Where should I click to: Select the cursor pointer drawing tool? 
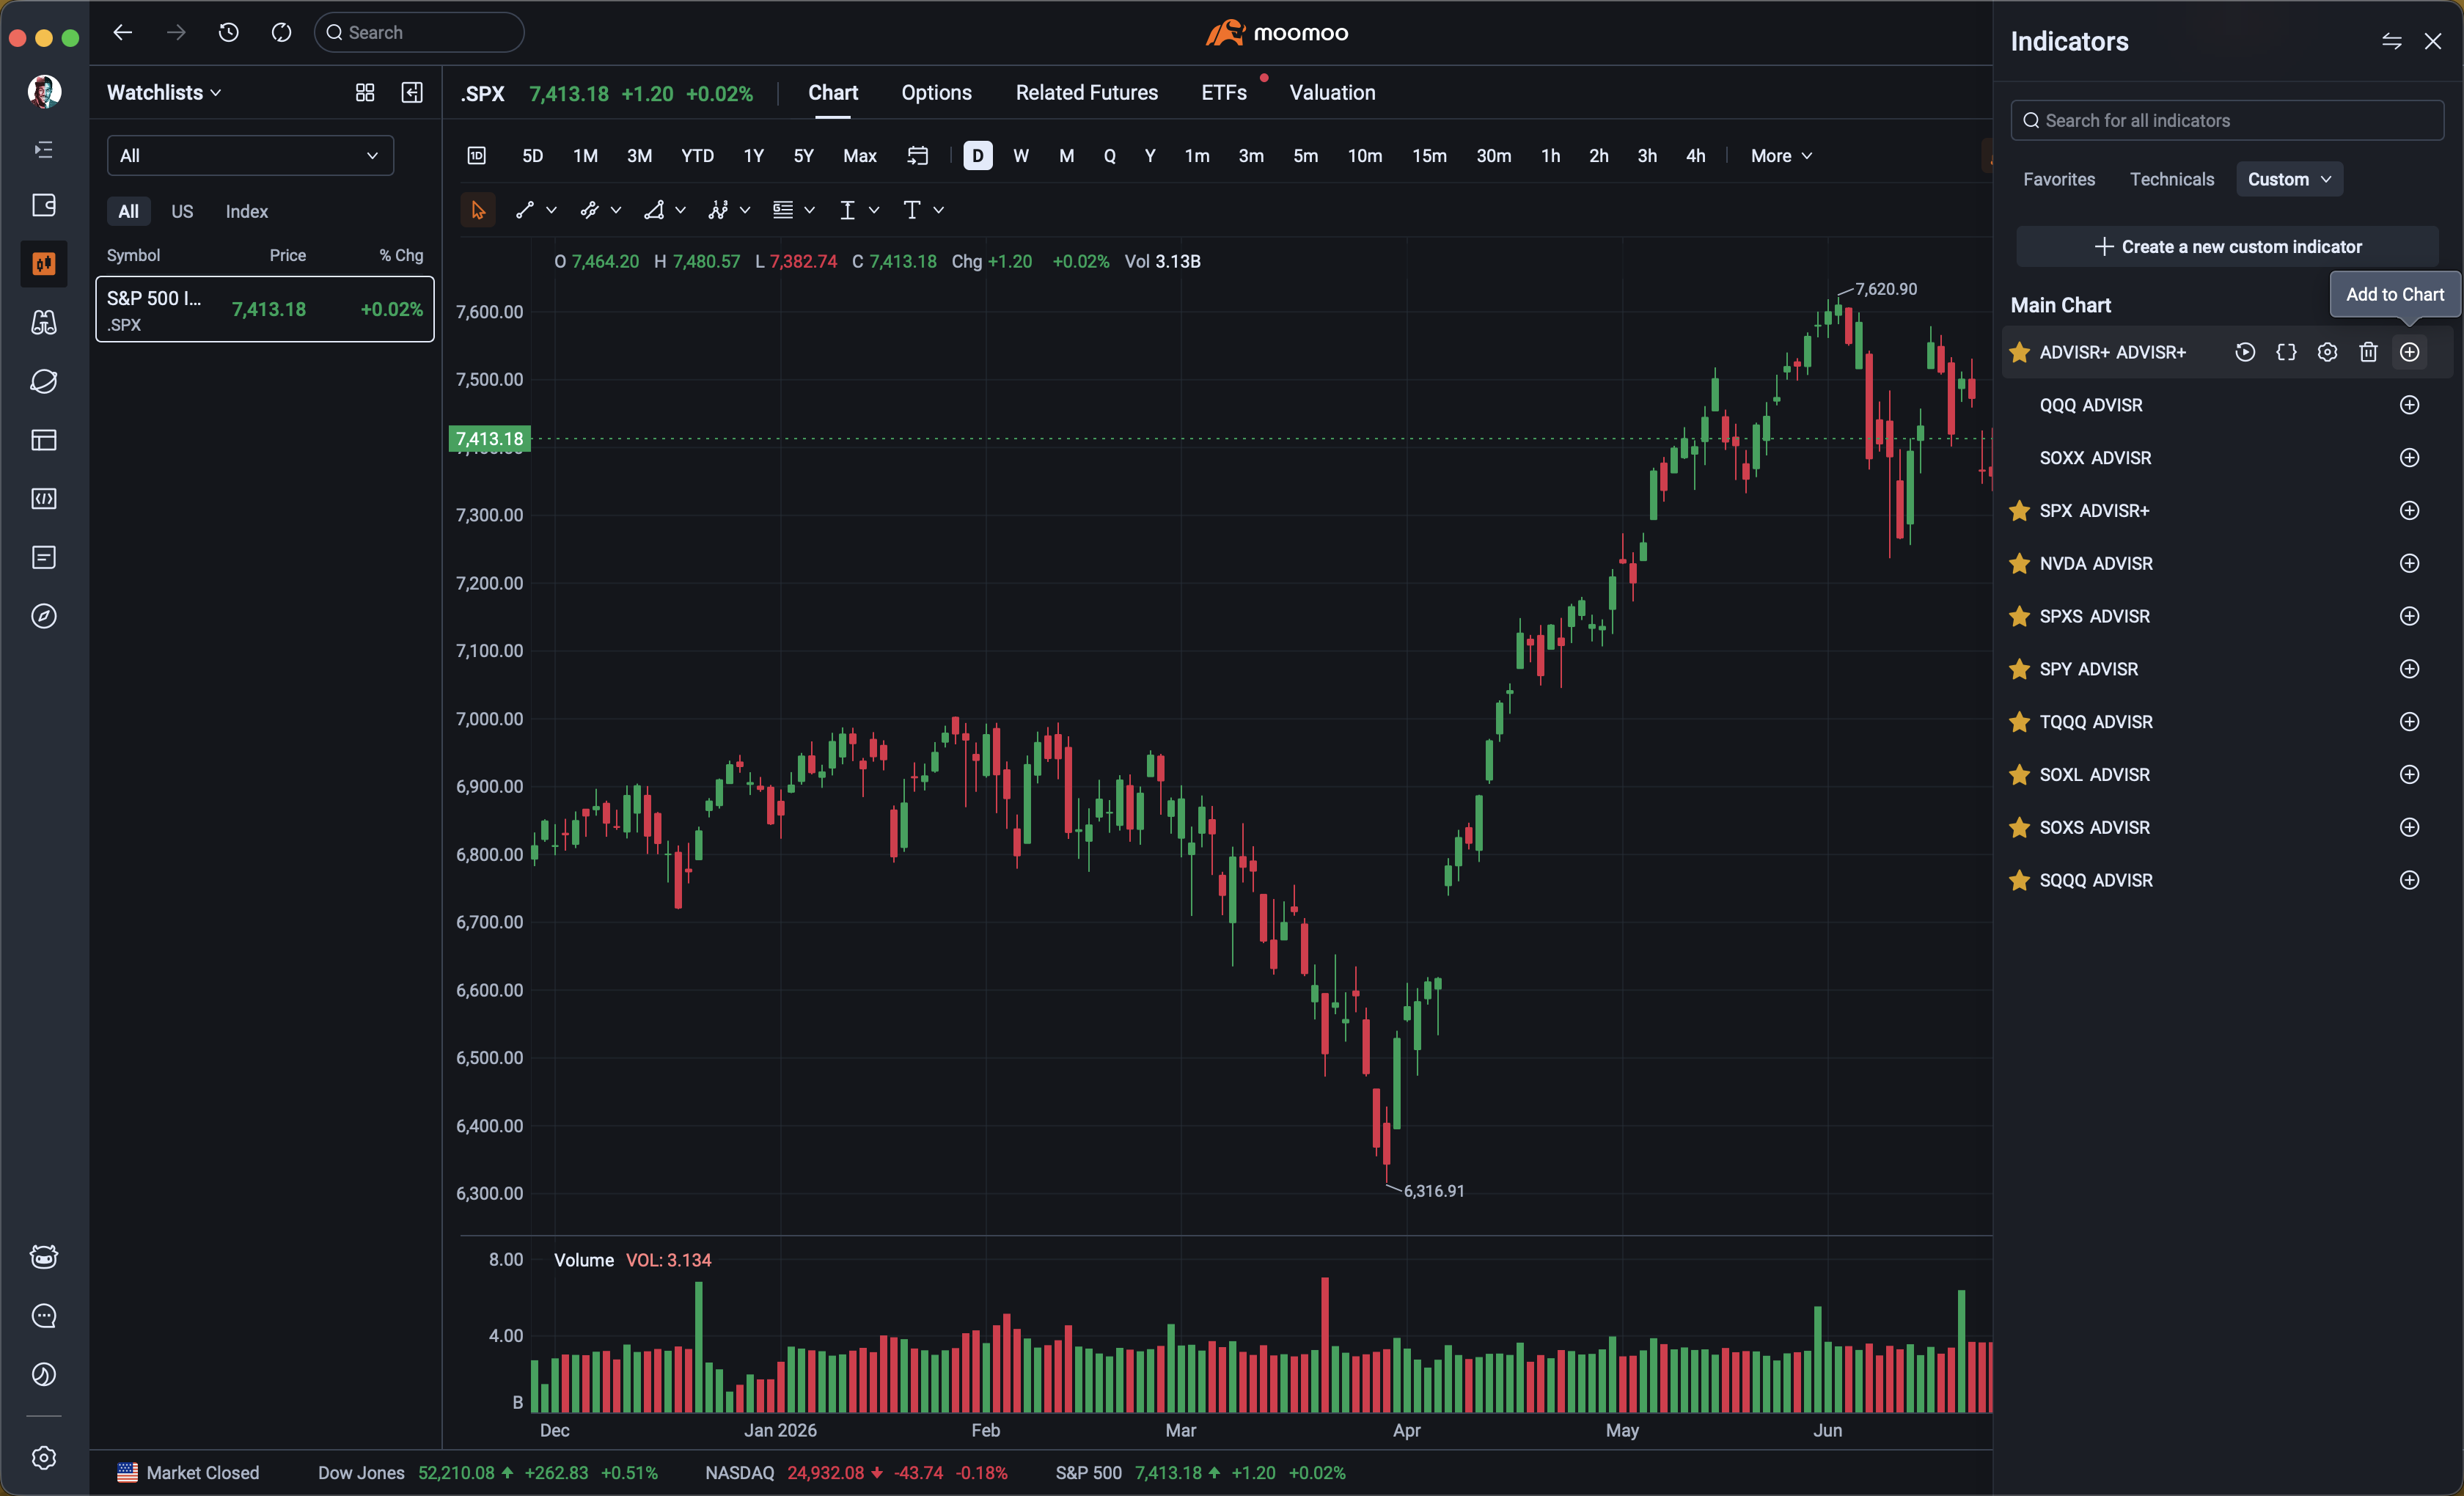tap(478, 210)
